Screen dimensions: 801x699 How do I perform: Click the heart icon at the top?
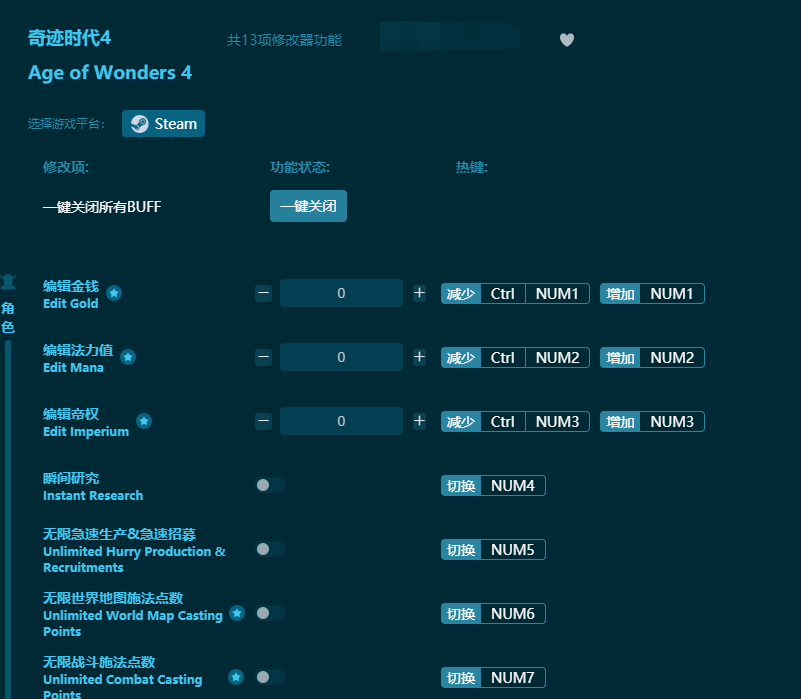[x=566, y=40]
